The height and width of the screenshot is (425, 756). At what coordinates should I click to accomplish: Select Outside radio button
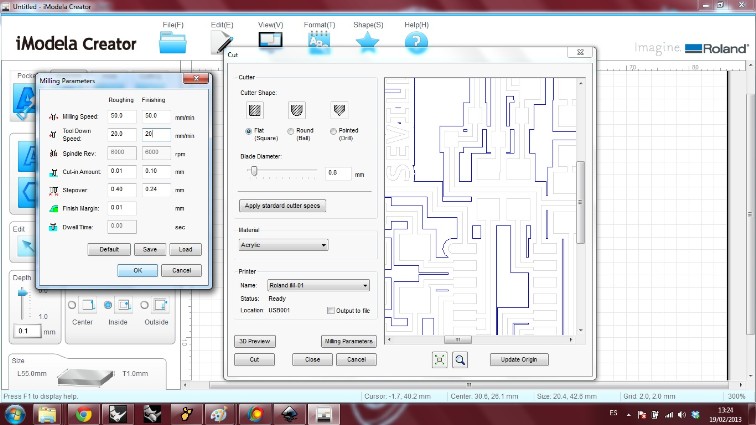pos(144,305)
